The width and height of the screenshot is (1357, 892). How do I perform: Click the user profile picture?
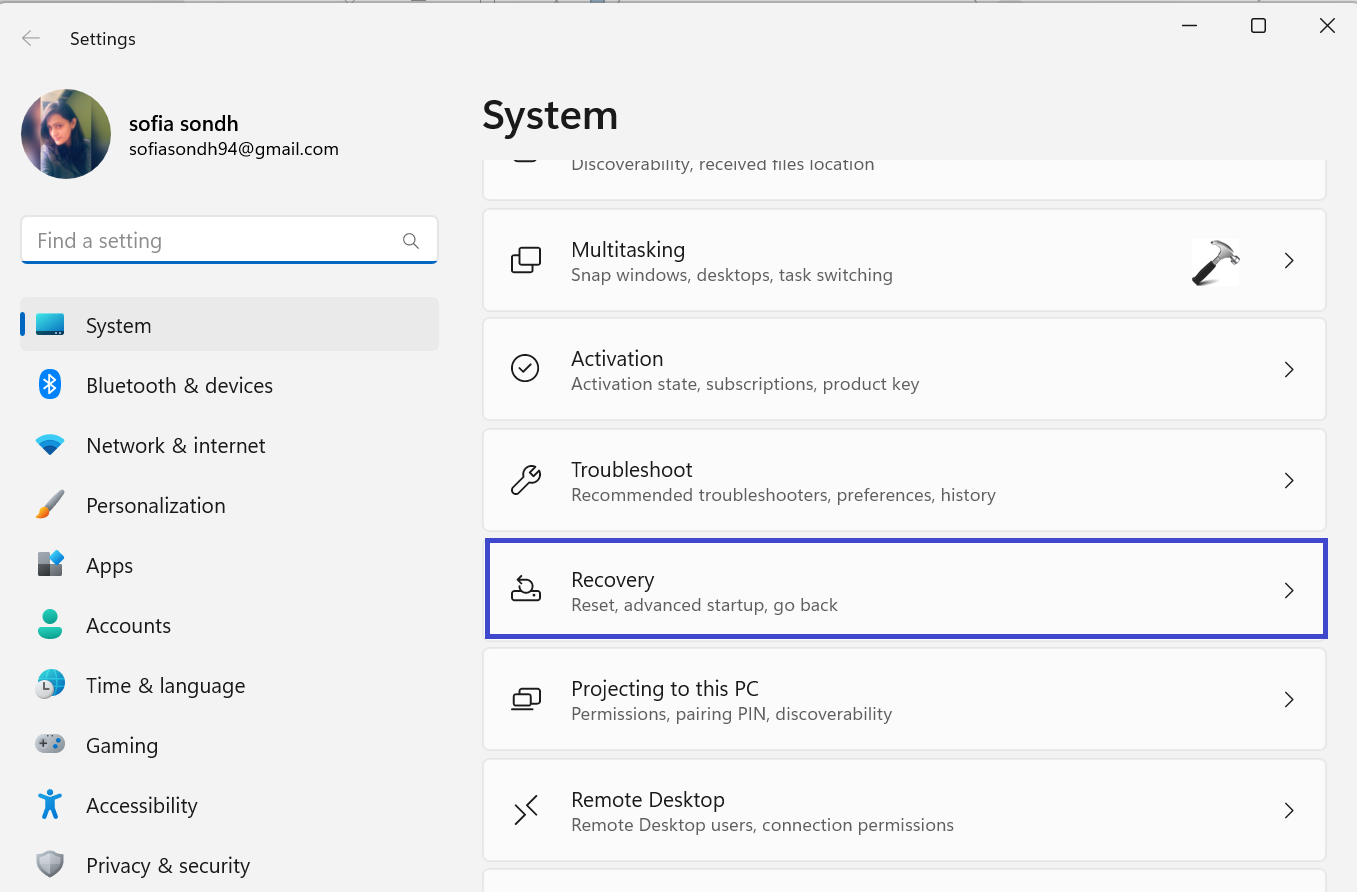point(66,134)
